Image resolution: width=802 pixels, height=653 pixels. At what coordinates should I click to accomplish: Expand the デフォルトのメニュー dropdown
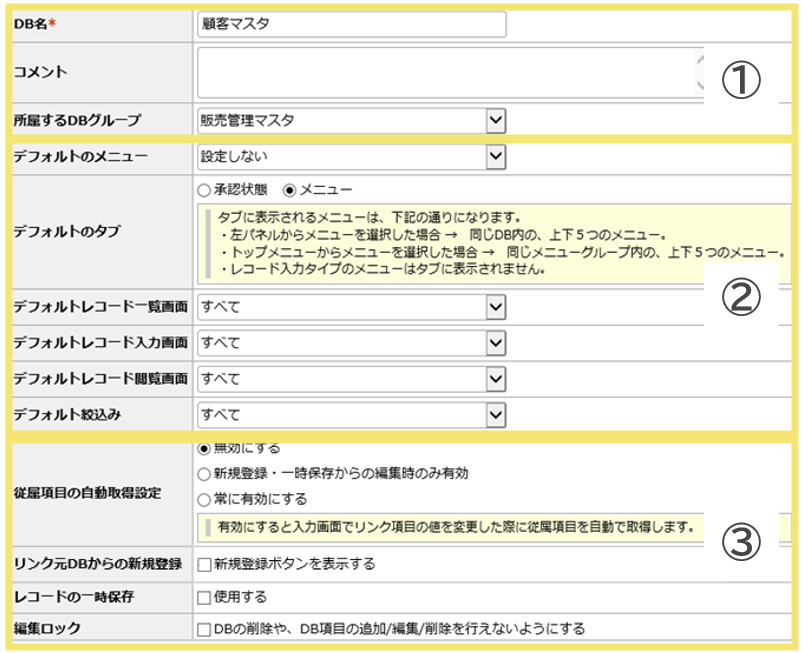pos(351,156)
